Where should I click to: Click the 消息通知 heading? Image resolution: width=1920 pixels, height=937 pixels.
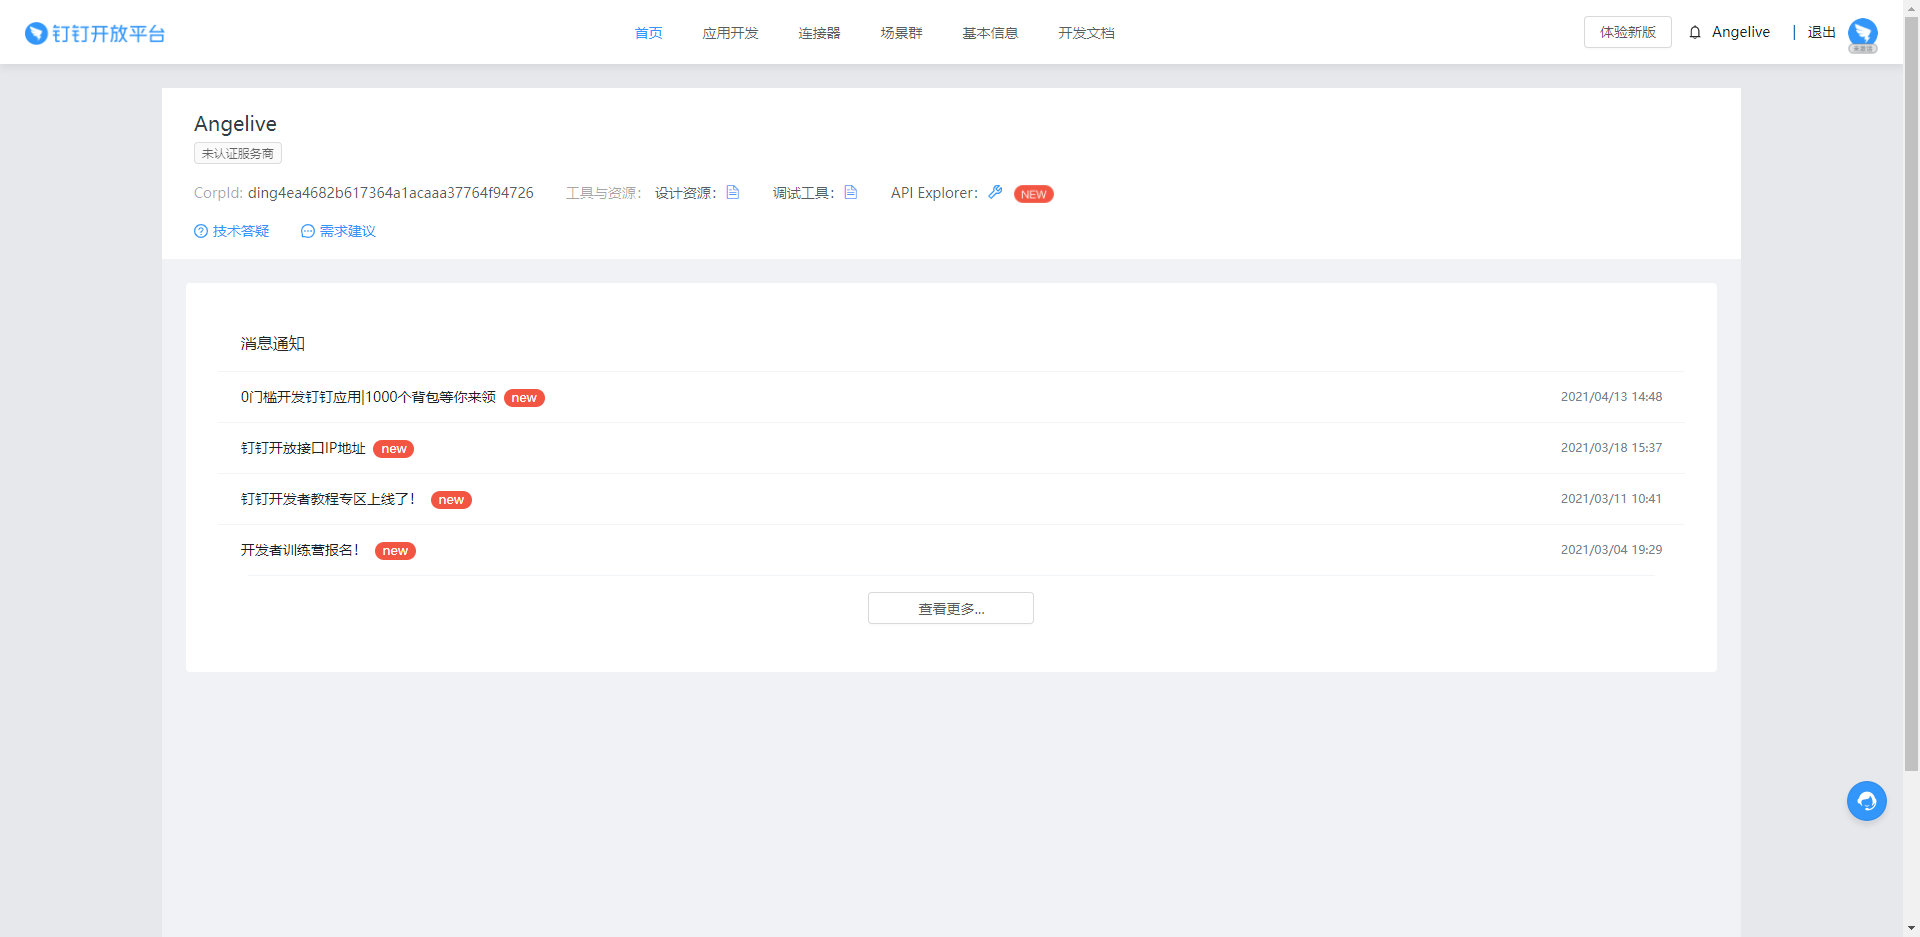tap(273, 343)
